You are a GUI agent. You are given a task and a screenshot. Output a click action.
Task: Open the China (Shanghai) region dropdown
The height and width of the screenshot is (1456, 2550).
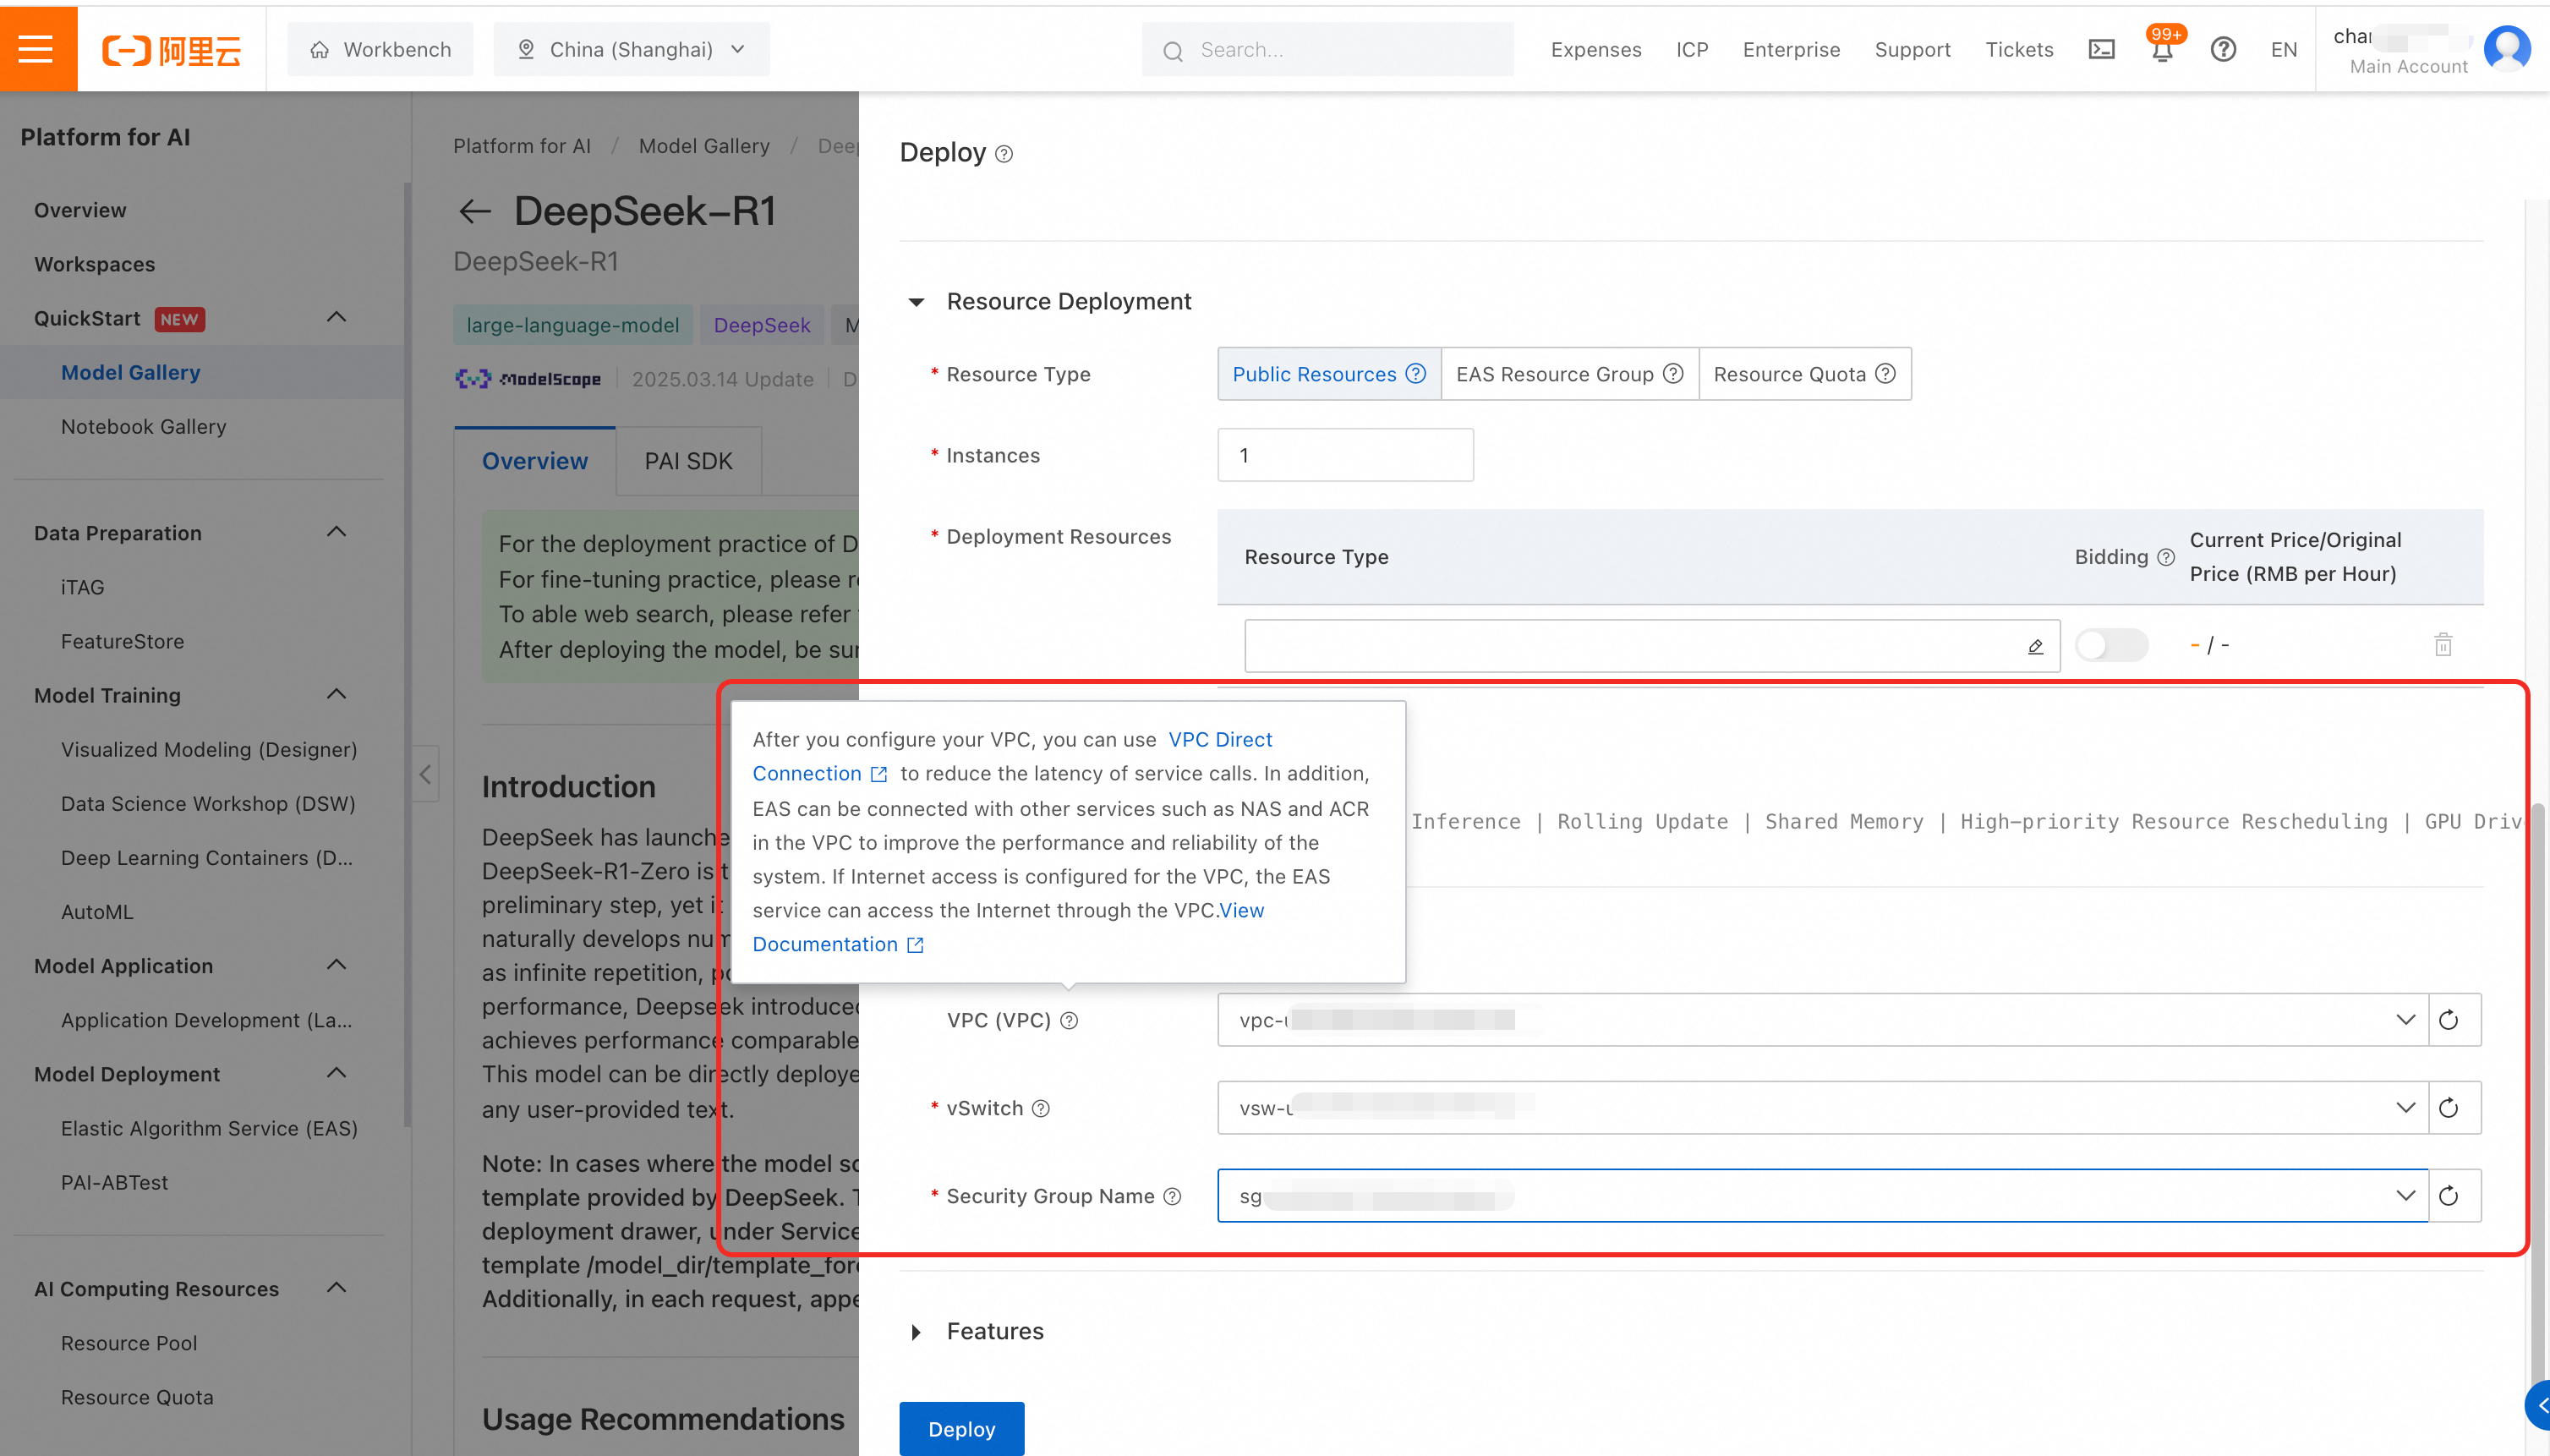click(x=632, y=49)
